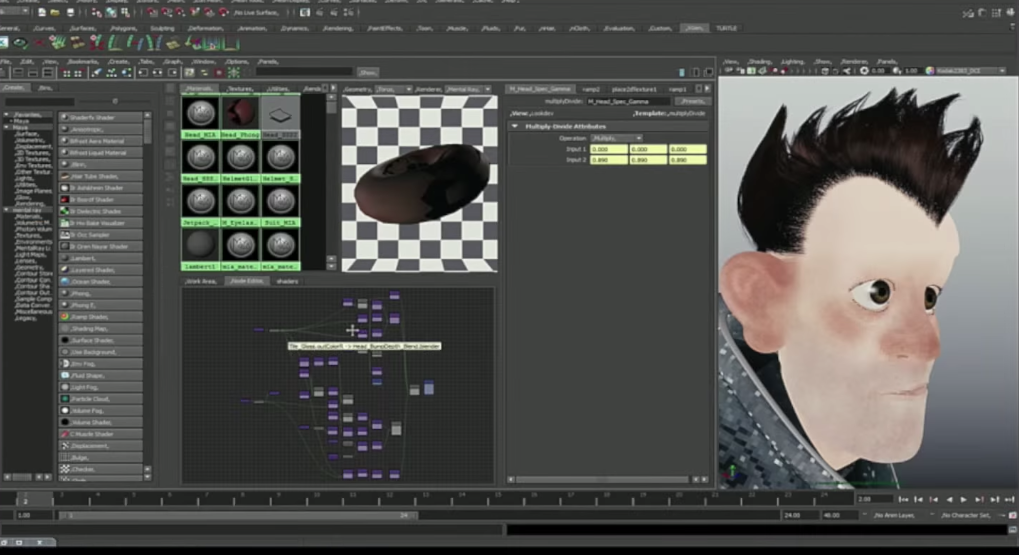Click the first Input 1 value field
The image size is (1019, 555).
(609, 149)
